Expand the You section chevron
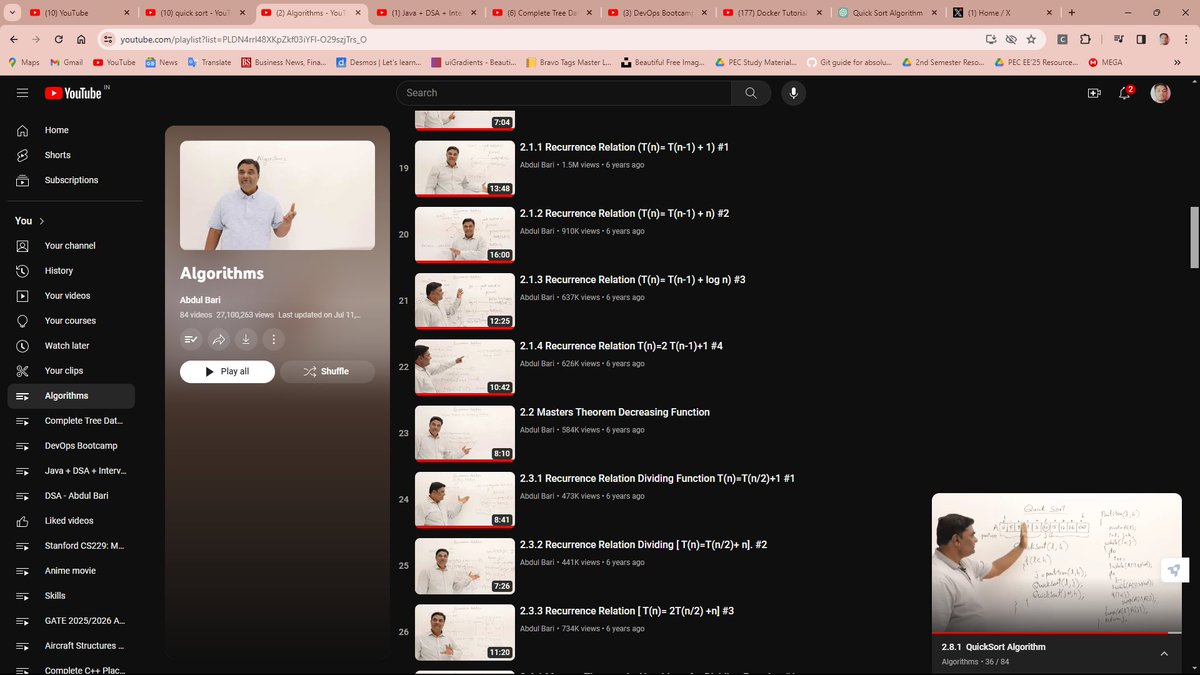The image size is (1200, 675). (42, 221)
